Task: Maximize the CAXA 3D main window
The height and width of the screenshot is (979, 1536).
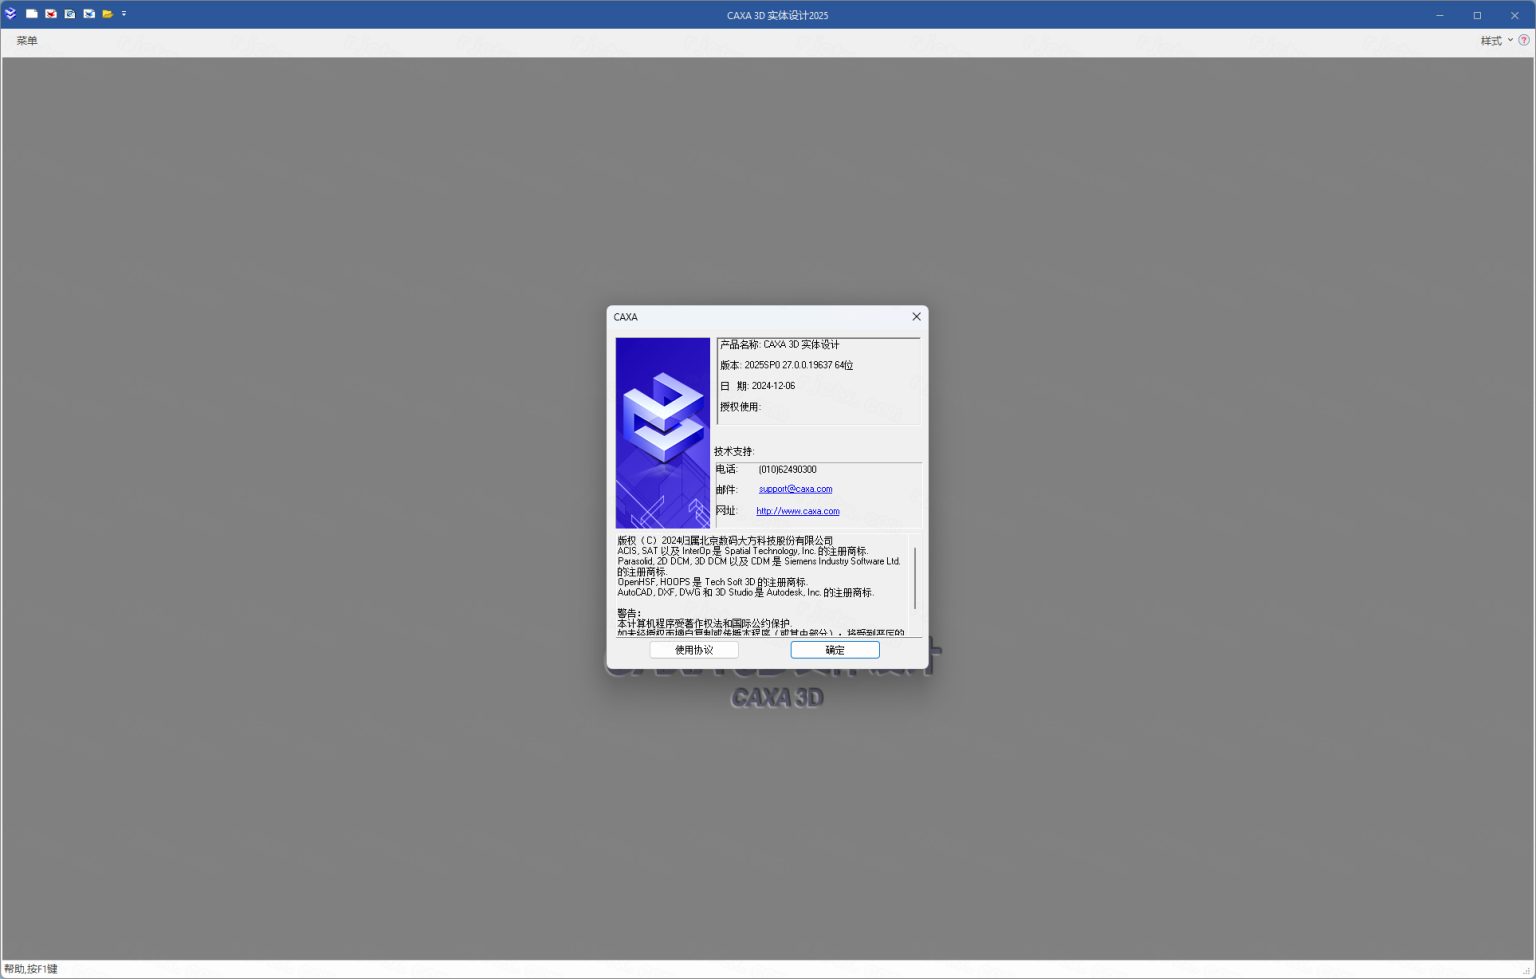Action: [1477, 15]
